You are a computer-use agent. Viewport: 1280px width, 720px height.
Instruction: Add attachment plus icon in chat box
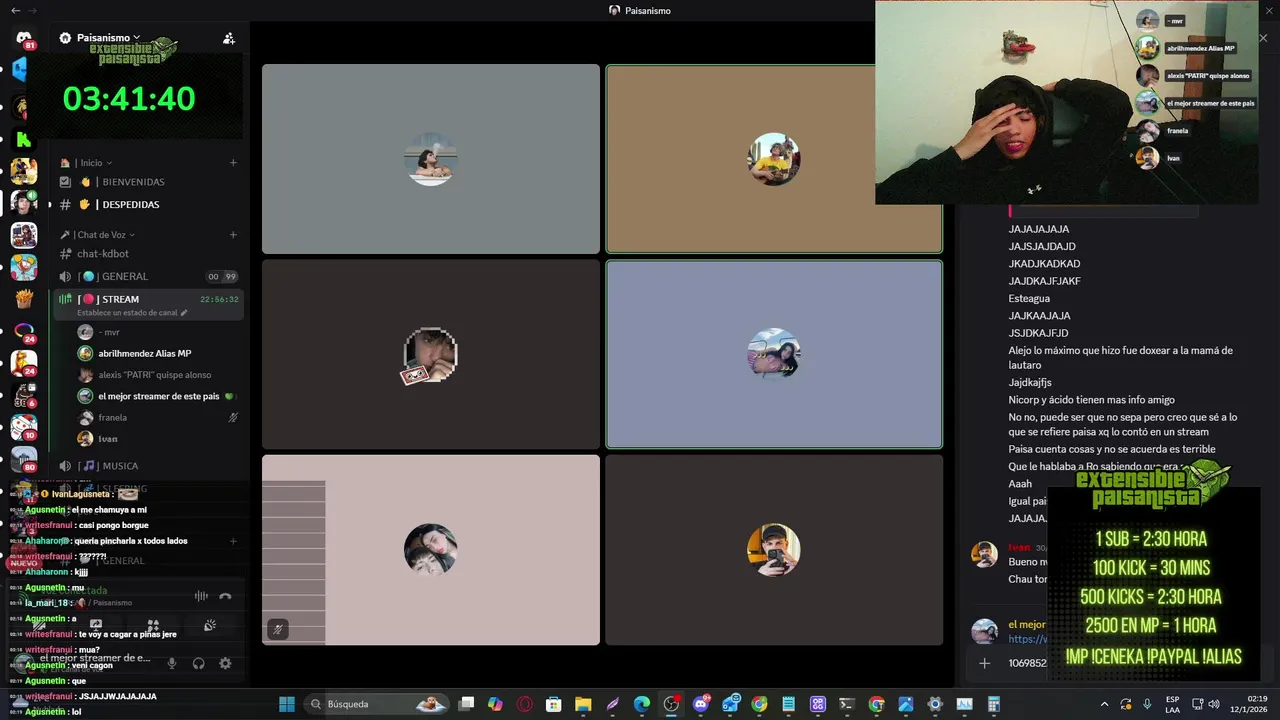click(985, 663)
